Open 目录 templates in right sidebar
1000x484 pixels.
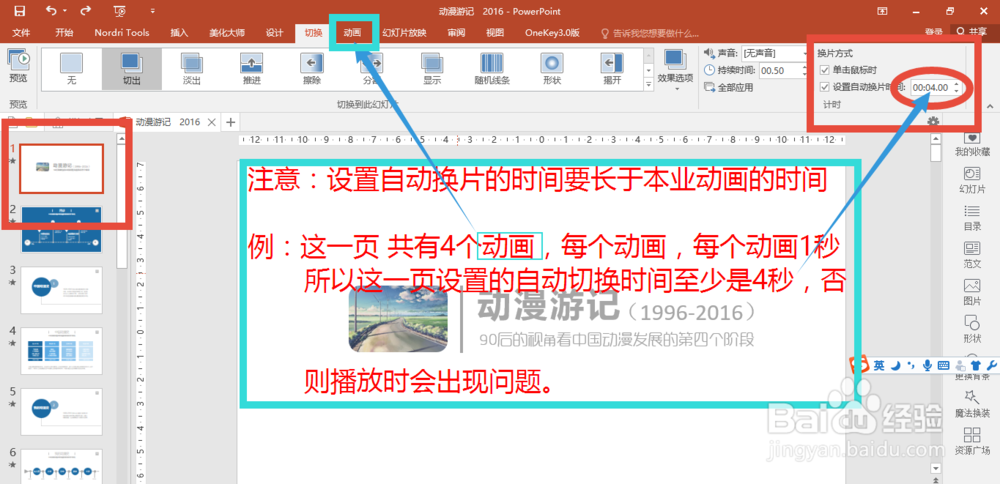pyautogui.click(x=972, y=217)
